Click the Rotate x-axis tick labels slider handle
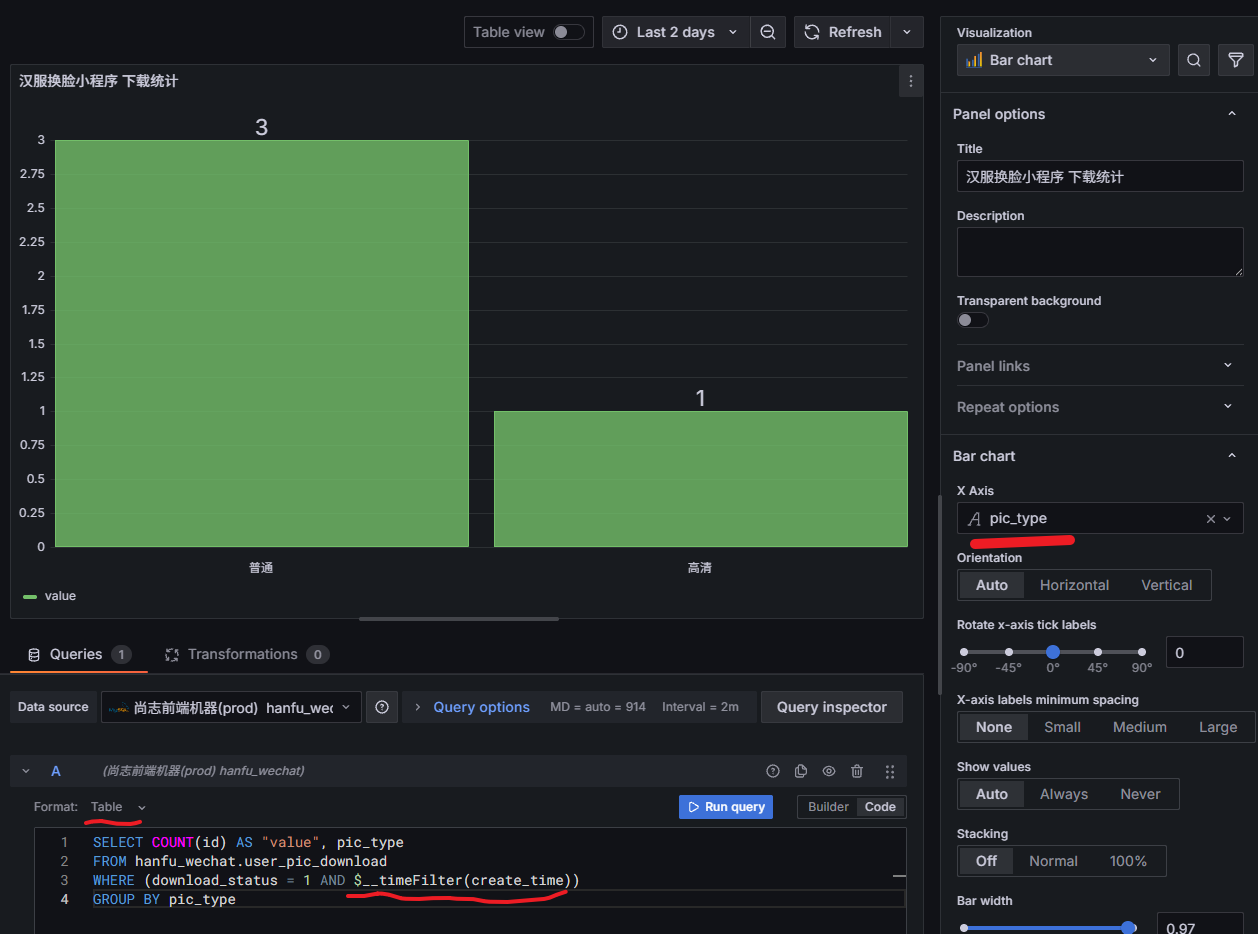Screen dimensions: 1258x934 pos(1053,652)
